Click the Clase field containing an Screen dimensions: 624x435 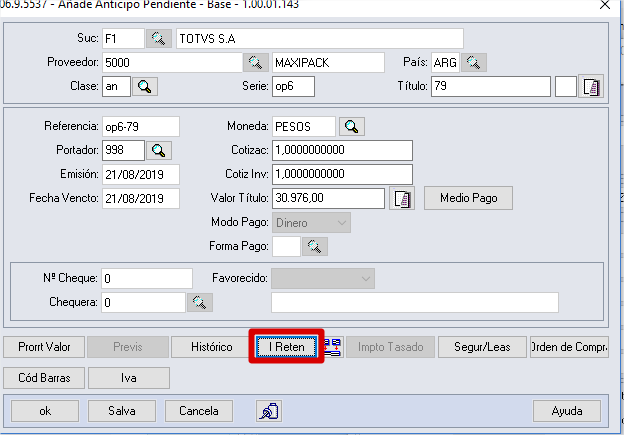(116, 86)
